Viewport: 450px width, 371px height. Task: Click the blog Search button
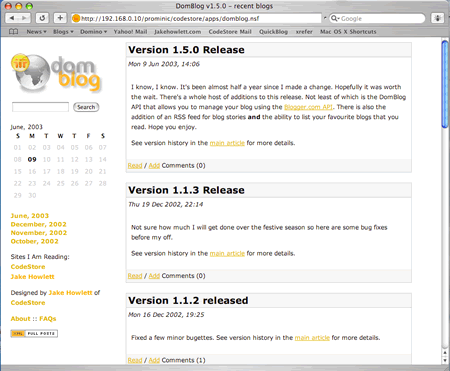tap(86, 107)
